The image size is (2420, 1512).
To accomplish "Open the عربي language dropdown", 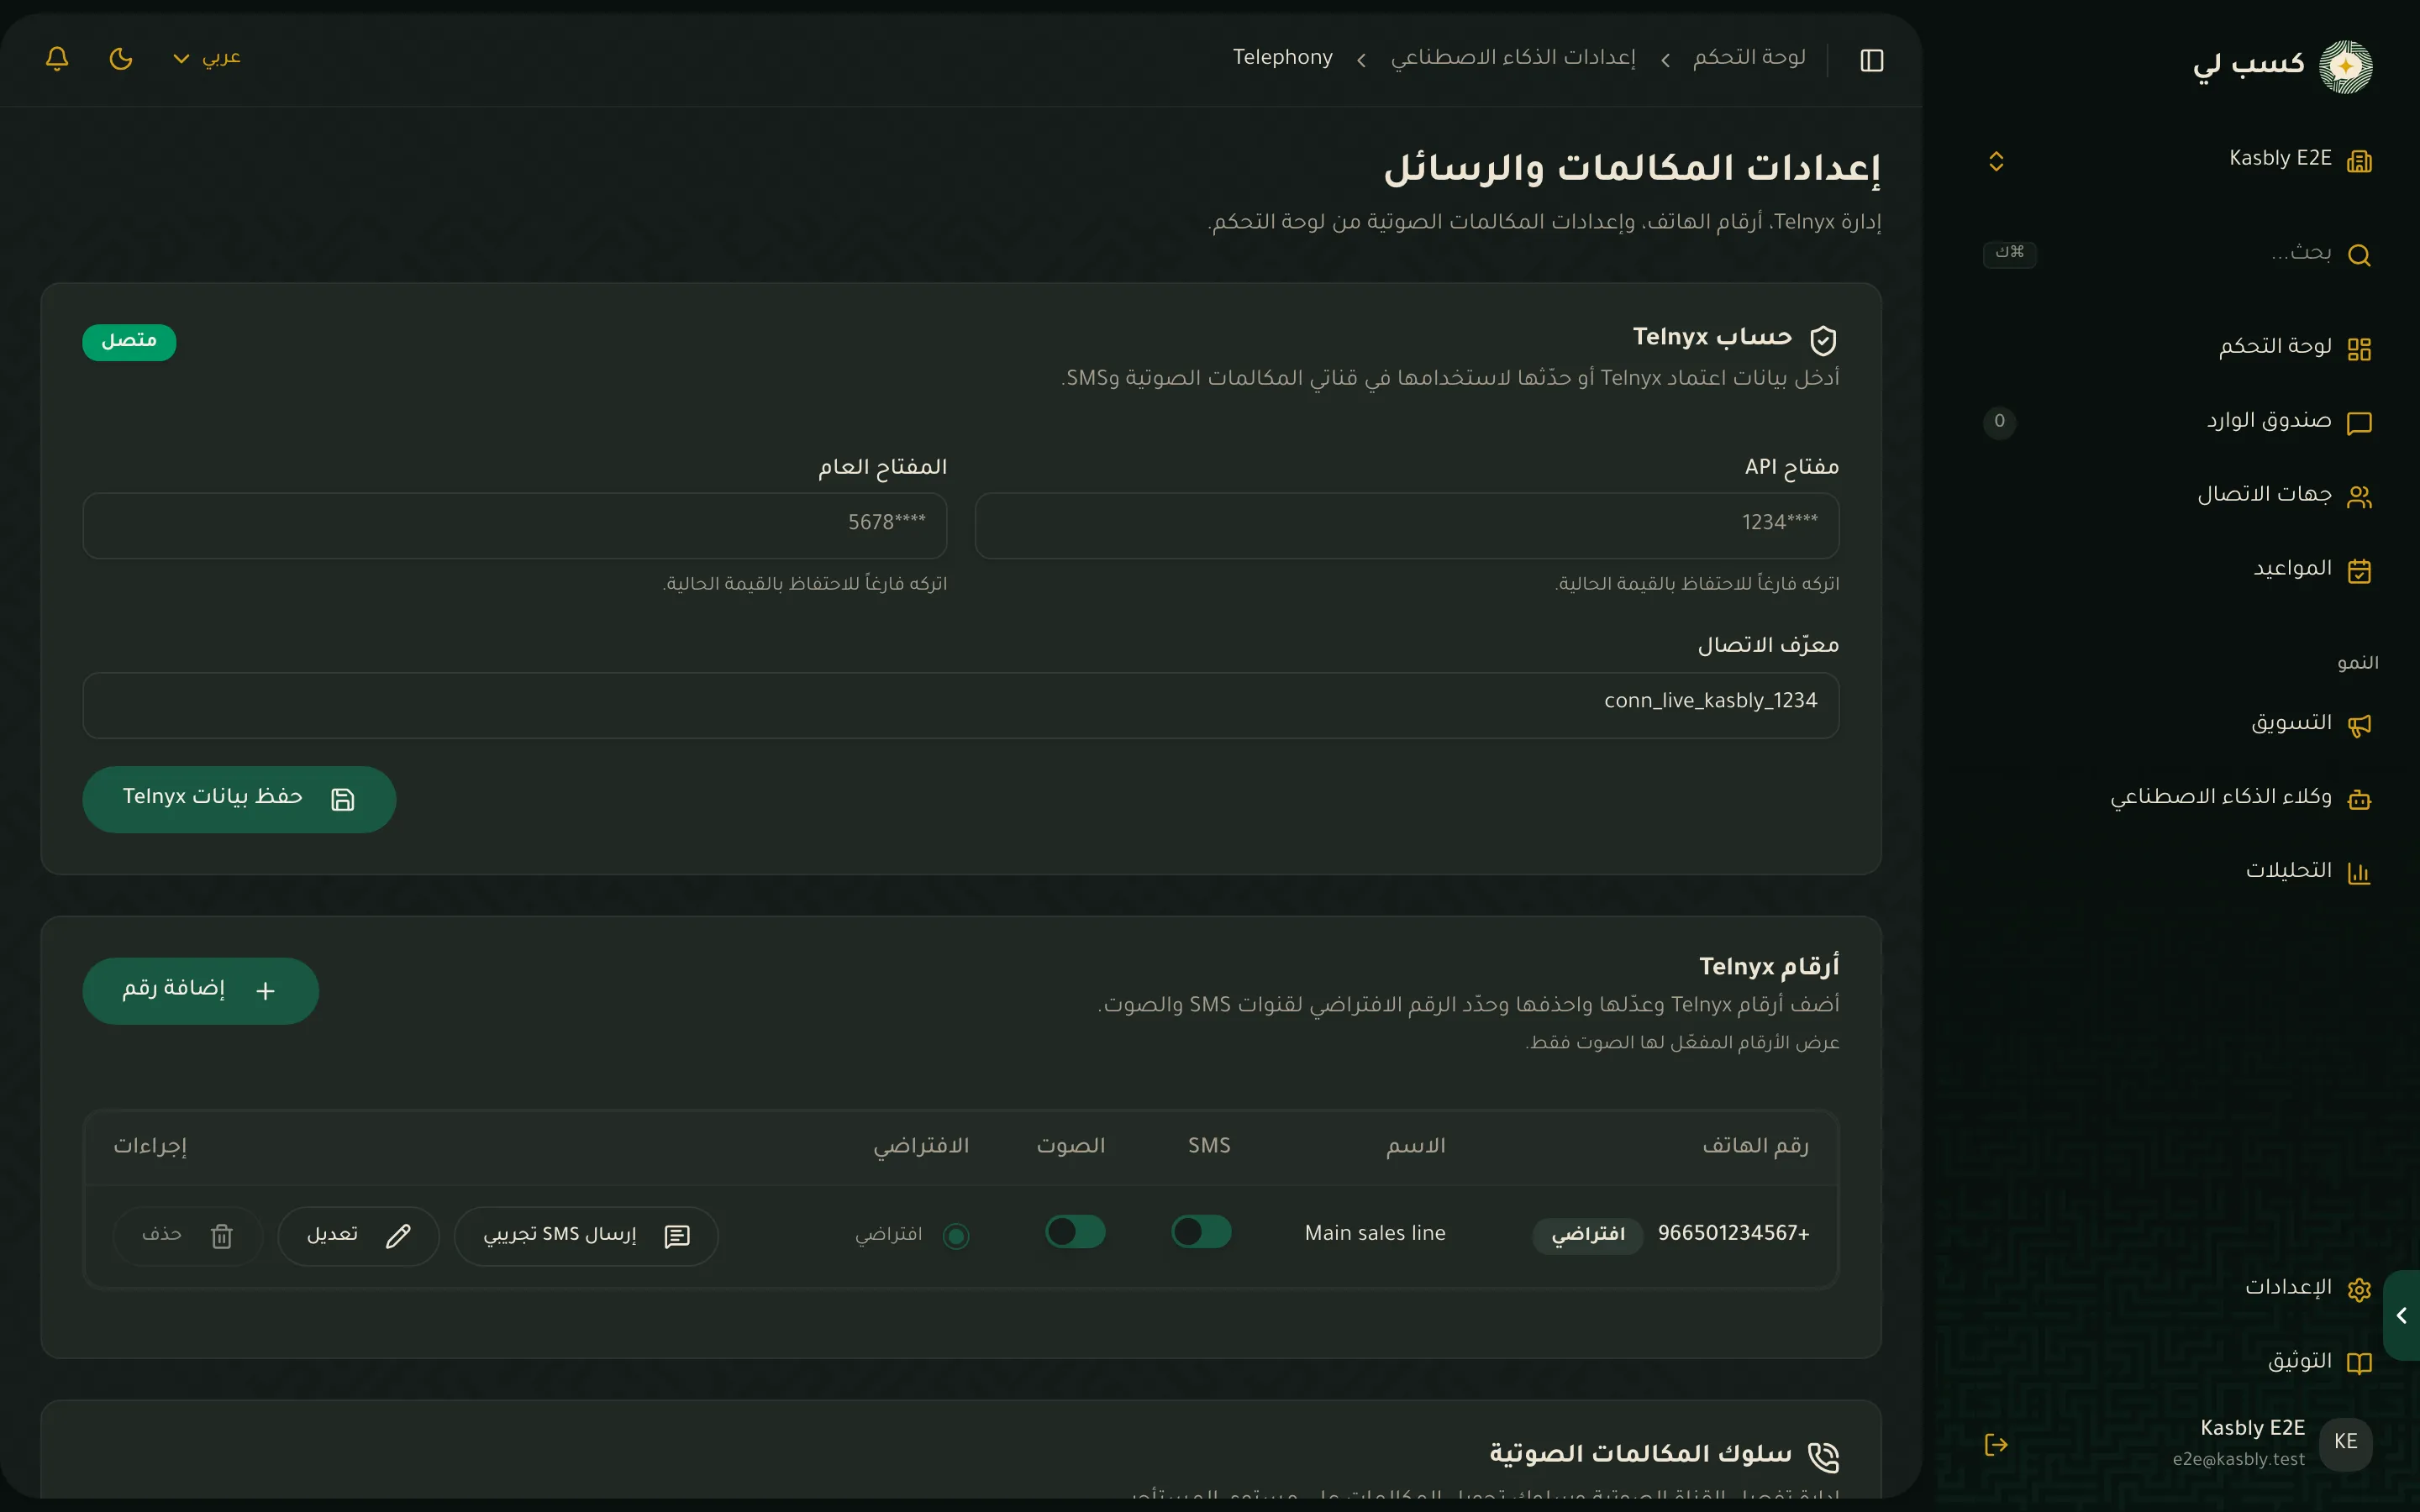I will (207, 58).
